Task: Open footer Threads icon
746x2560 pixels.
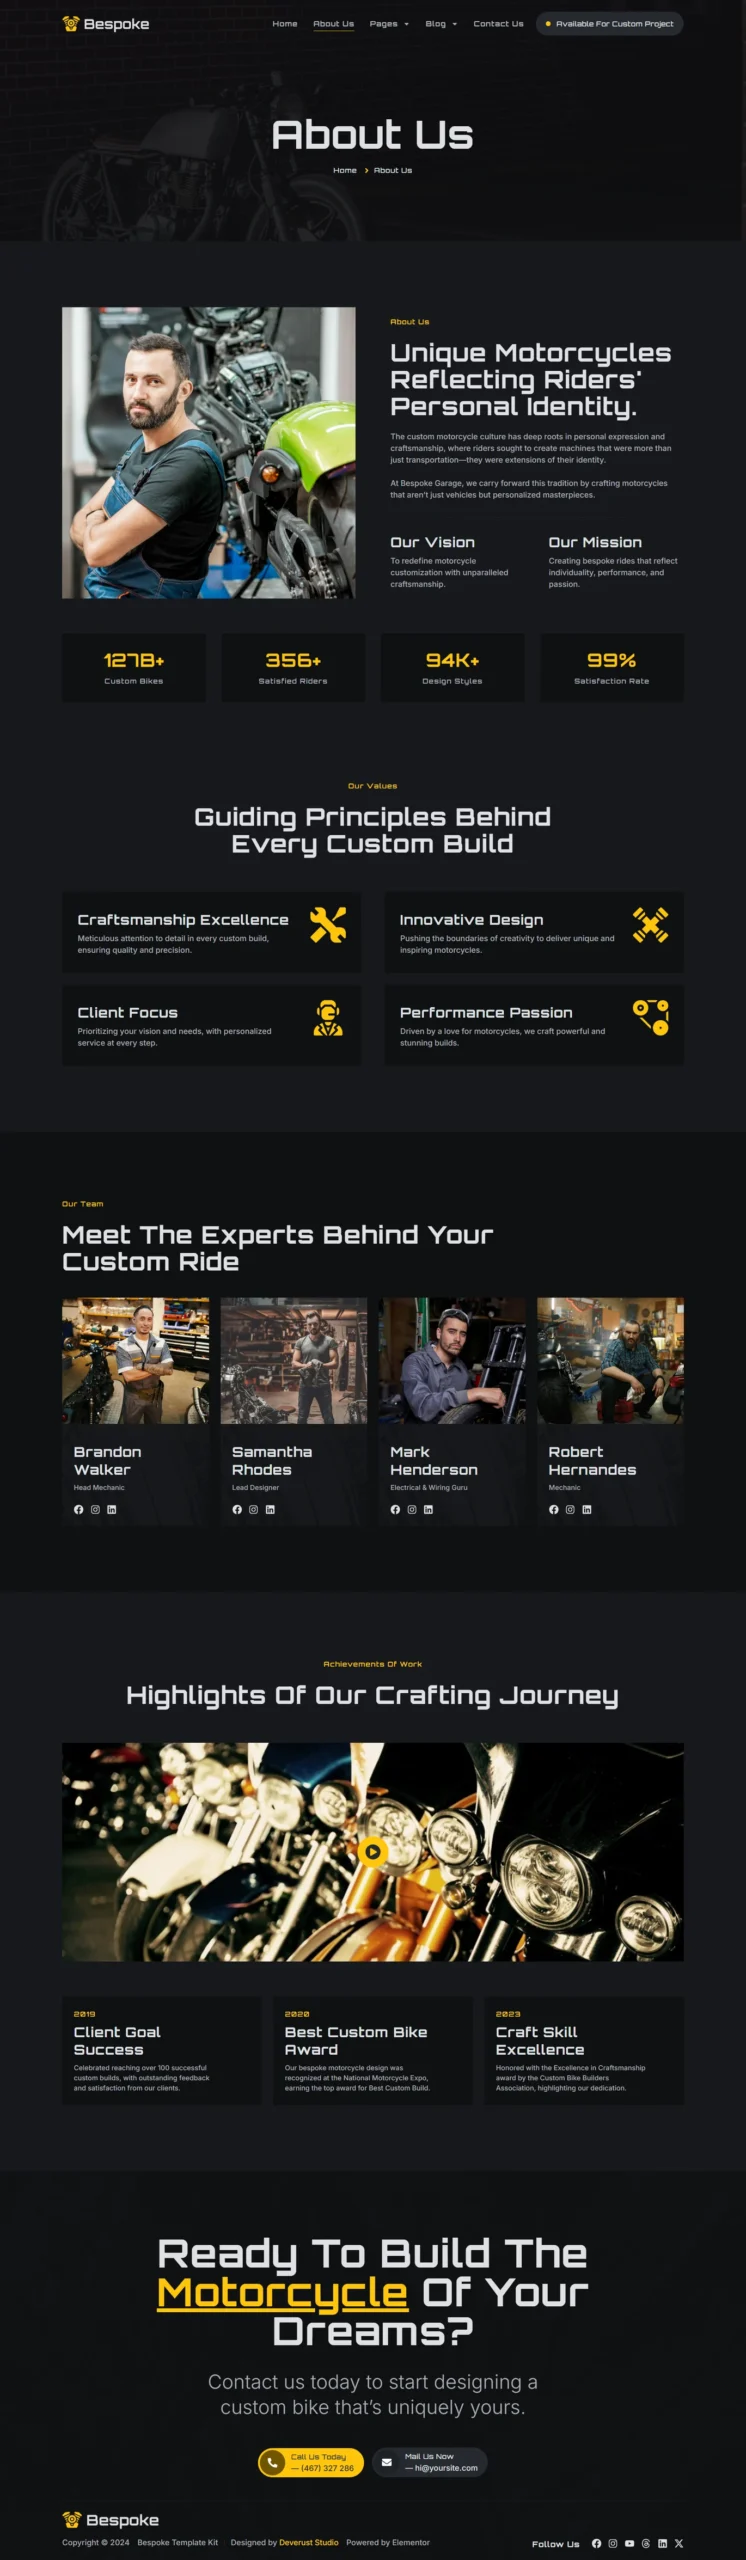Action: [646, 2543]
